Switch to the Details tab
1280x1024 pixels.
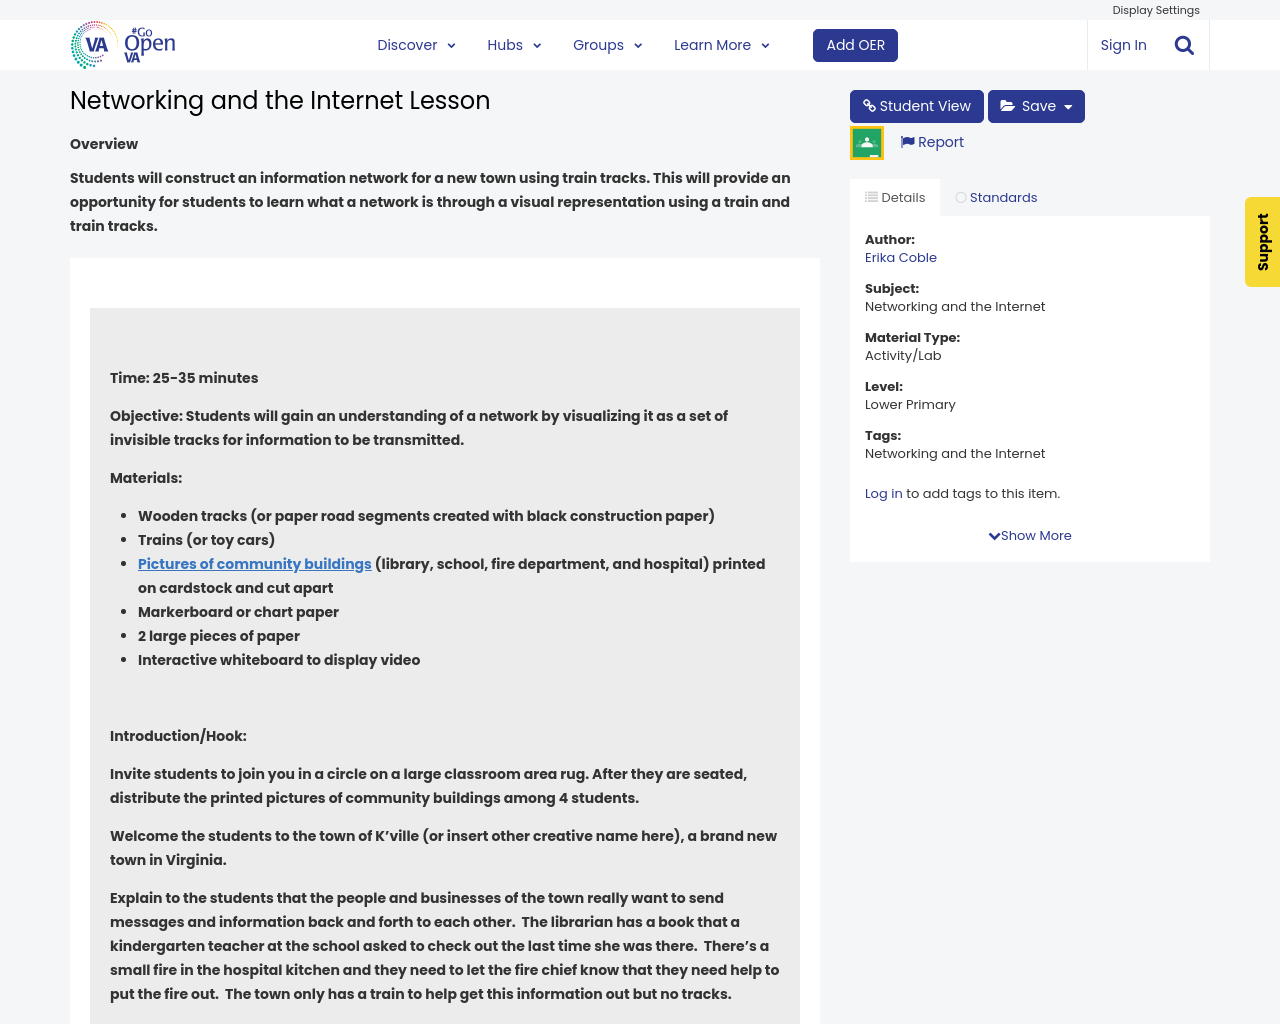click(x=894, y=195)
